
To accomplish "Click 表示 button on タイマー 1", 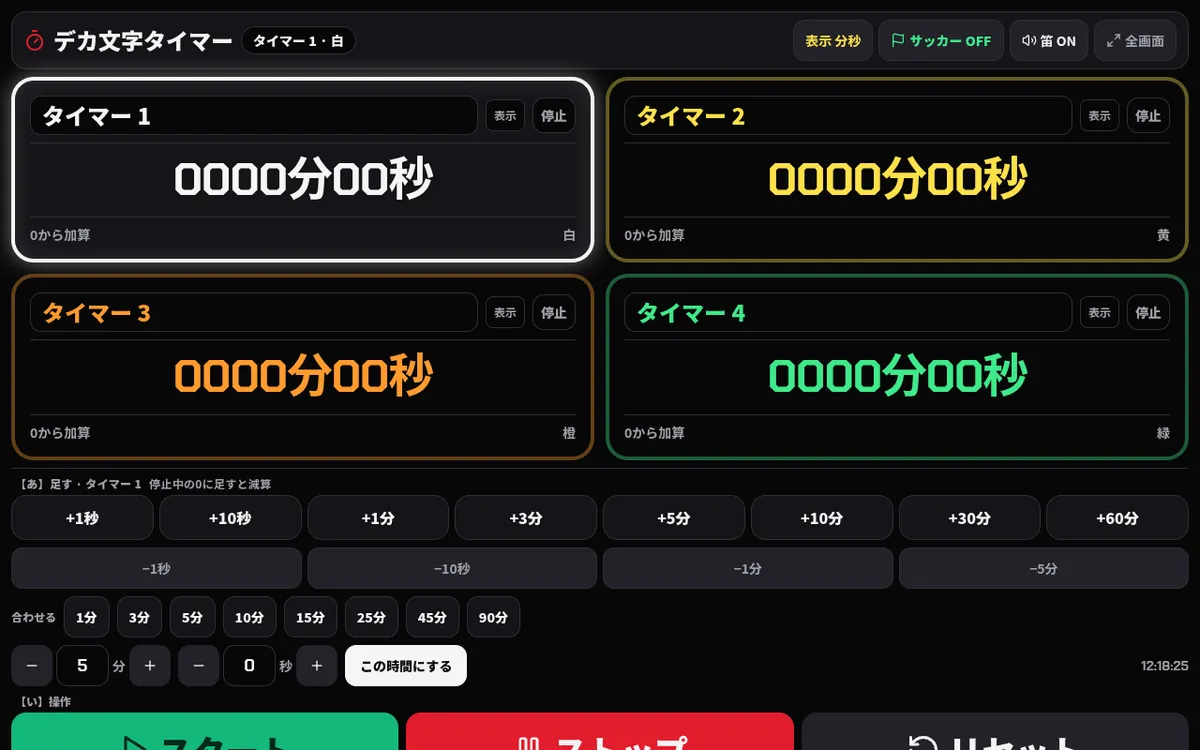I will click(x=505, y=116).
